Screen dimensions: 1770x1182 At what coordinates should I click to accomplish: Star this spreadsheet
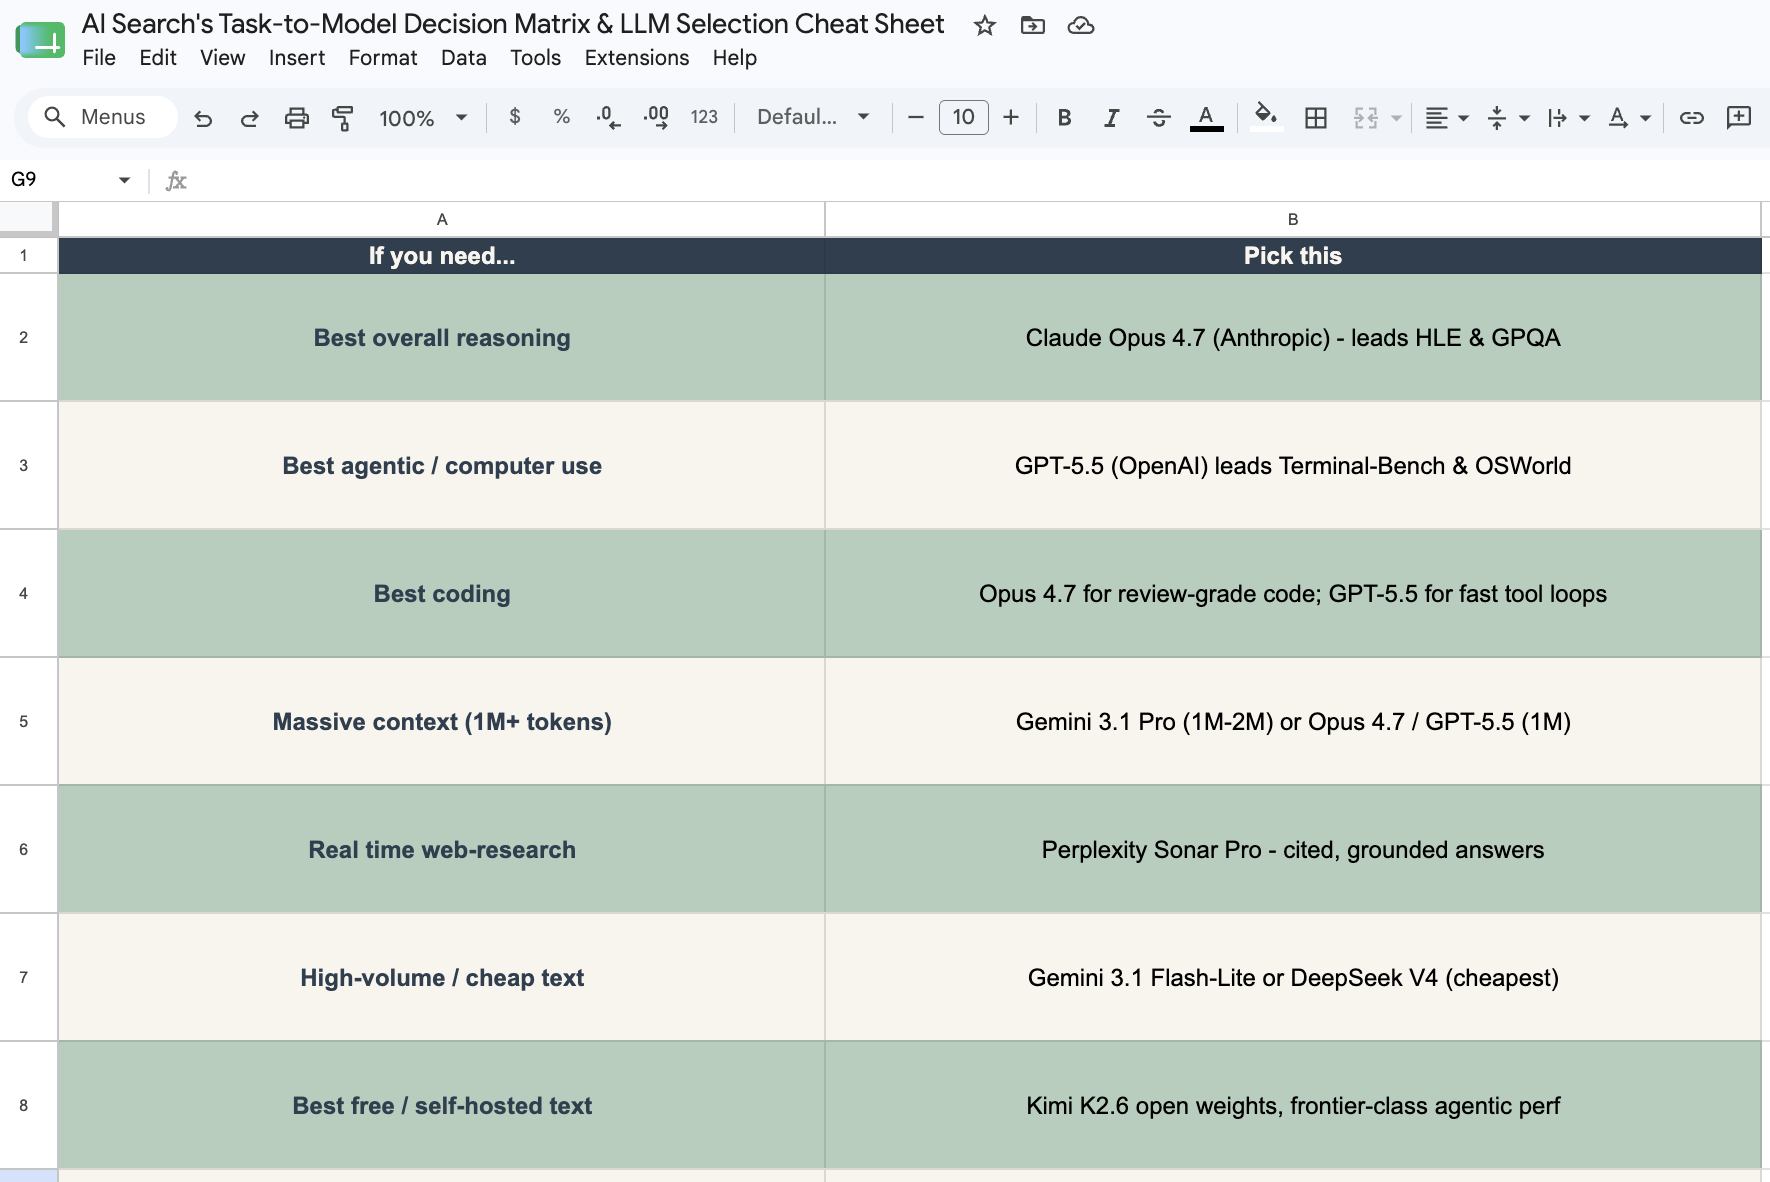(985, 25)
